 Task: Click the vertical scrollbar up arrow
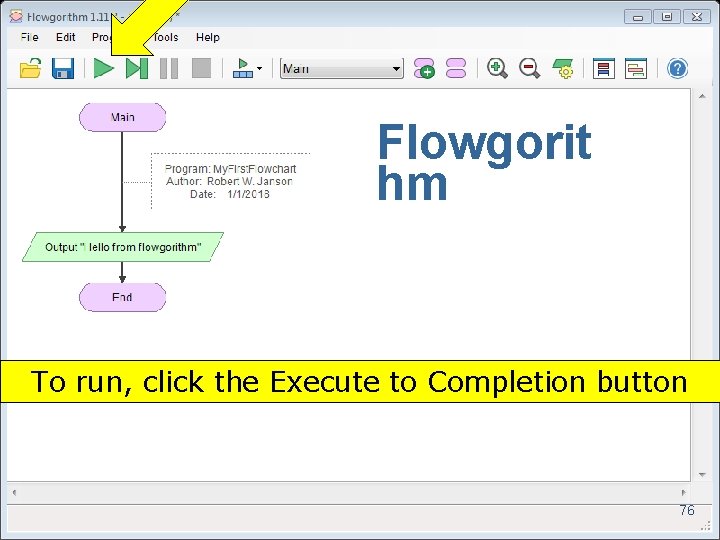(x=702, y=96)
